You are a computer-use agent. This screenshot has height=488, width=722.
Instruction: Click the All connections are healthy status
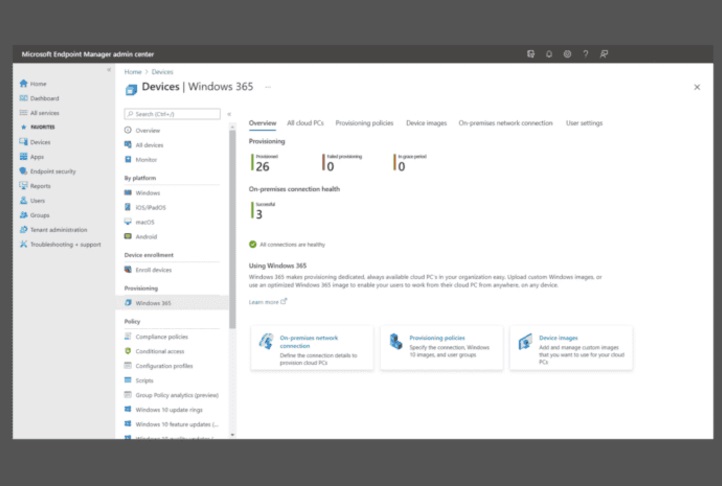(x=287, y=244)
